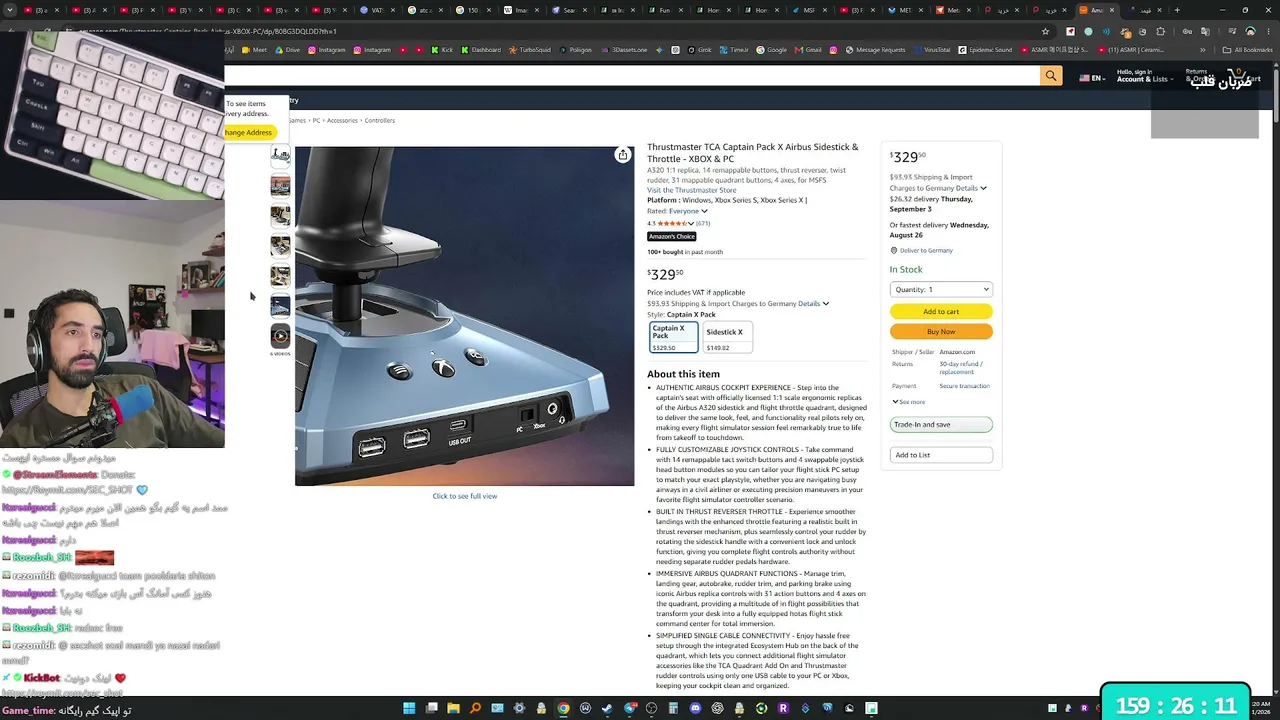The height and width of the screenshot is (720, 1280).
Task: Open the Drive bookmark
Action: [x=287, y=50]
